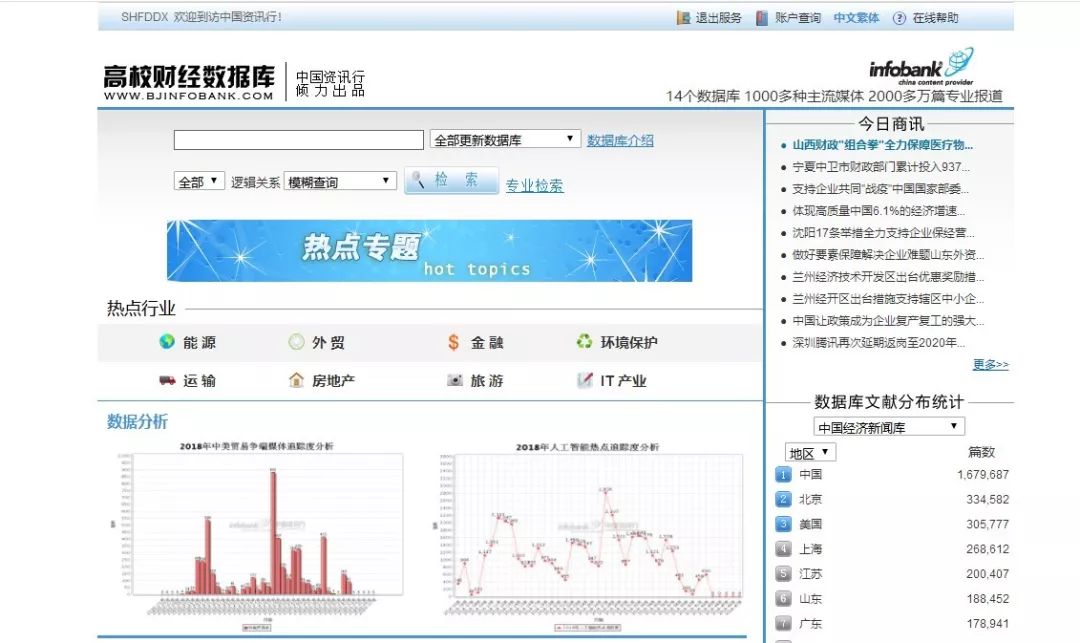This screenshot has width=1080, height=643.
Task: Click the 账户查询 account icon
Action: point(761,18)
